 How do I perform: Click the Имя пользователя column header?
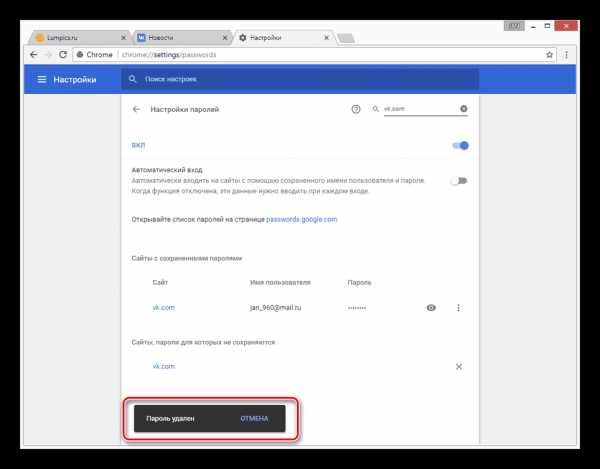point(280,282)
